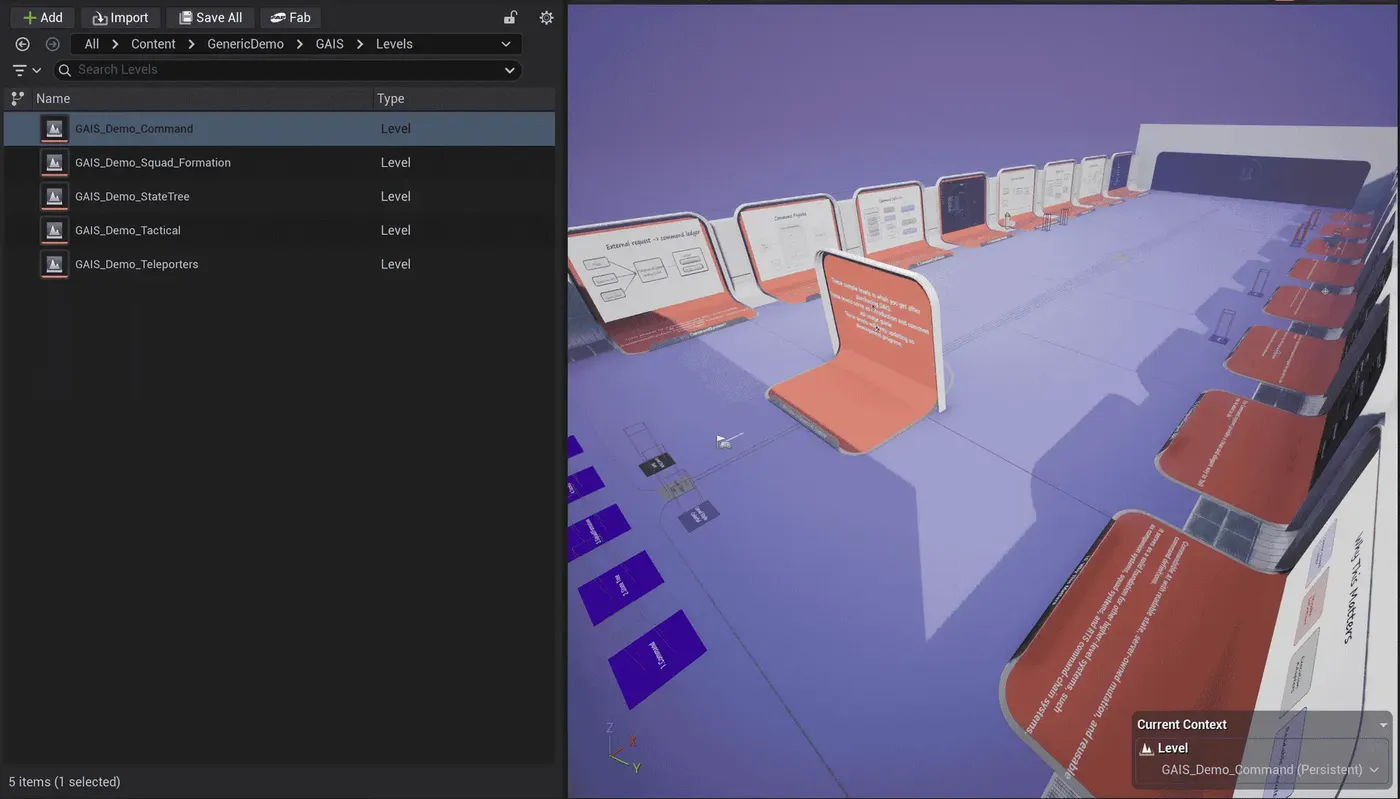Viewport: 1400px width, 799px height.
Task: Click the Add button
Action: pos(42,18)
